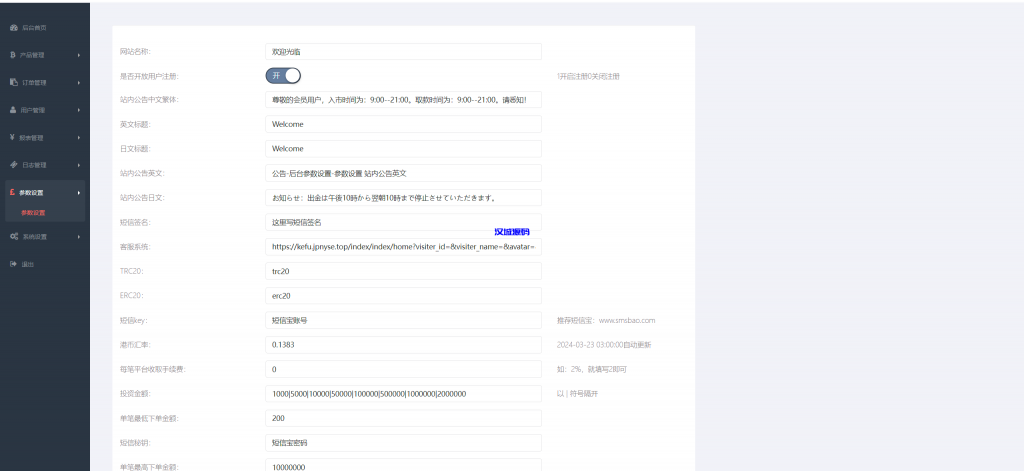
Task: Focus the 客服系统 URL input field
Action: [x=403, y=246]
